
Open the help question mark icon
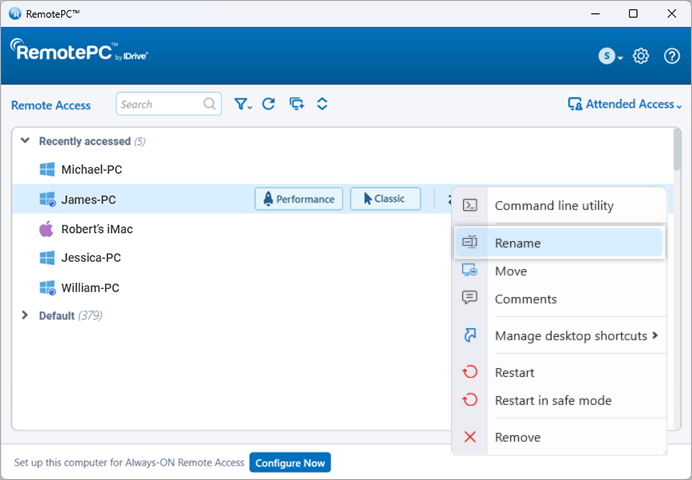pos(672,56)
